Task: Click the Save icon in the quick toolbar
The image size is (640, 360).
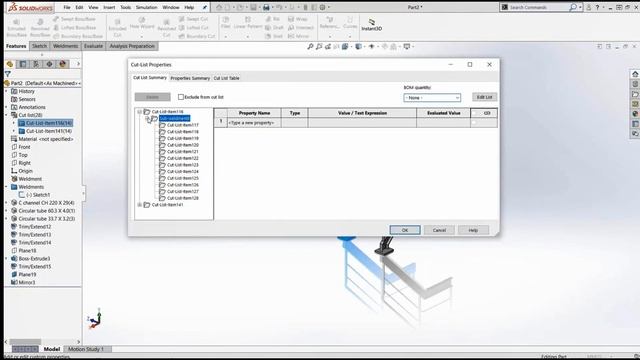Action: pos(253,7)
